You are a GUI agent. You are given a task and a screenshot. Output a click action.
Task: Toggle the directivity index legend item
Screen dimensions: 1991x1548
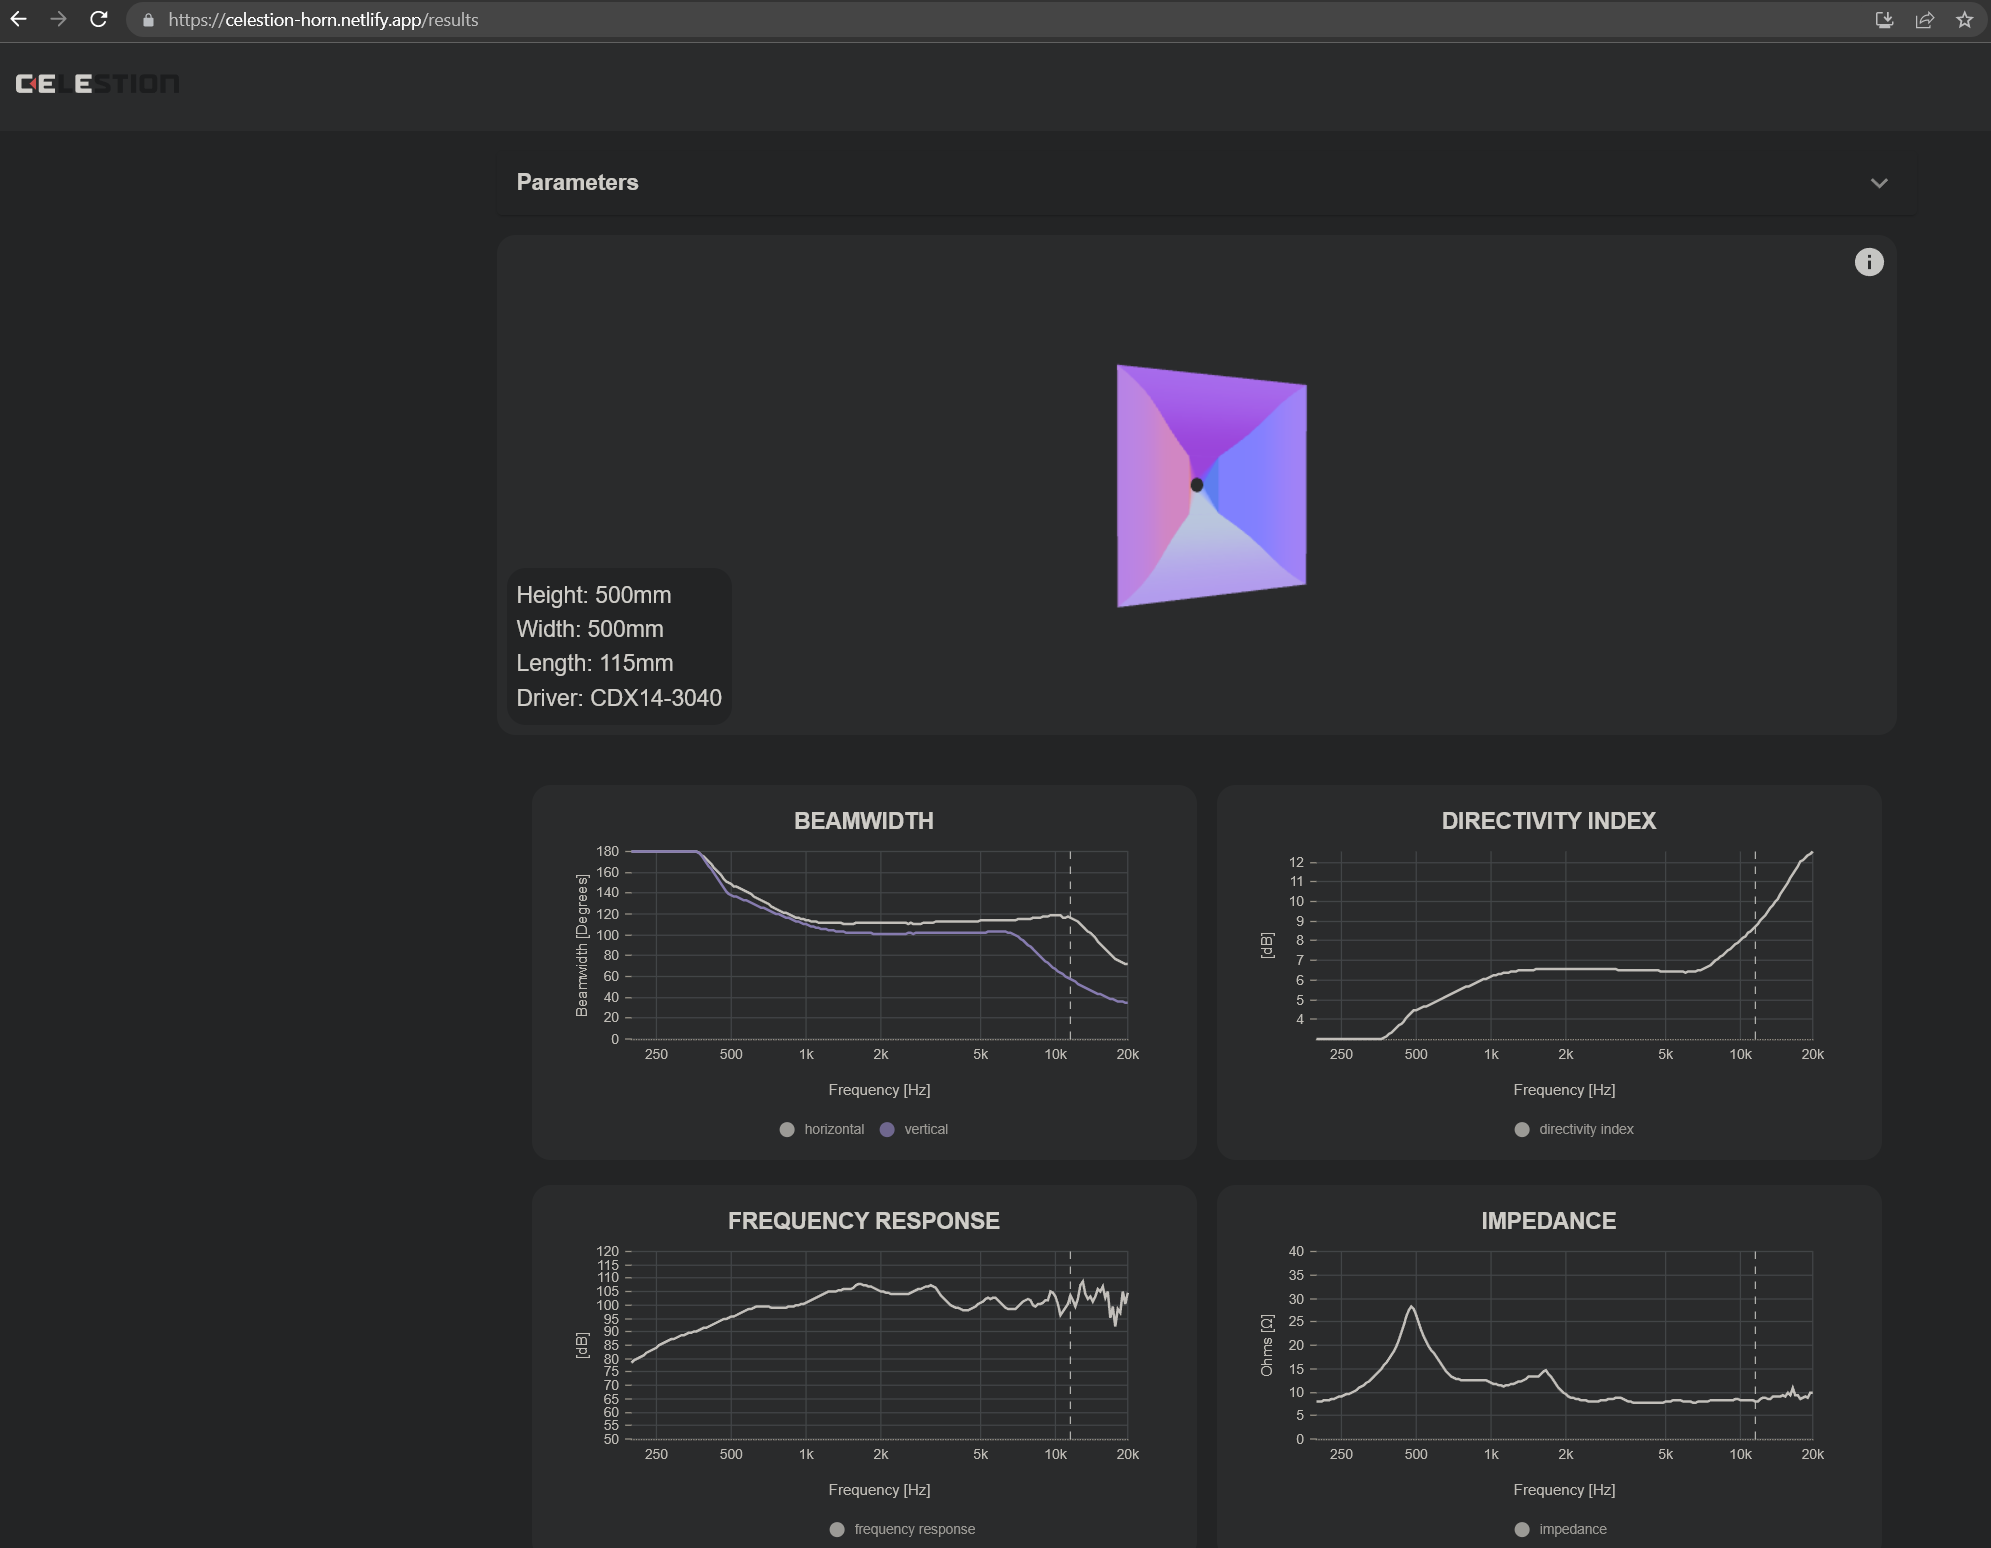(x=1574, y=1129)
